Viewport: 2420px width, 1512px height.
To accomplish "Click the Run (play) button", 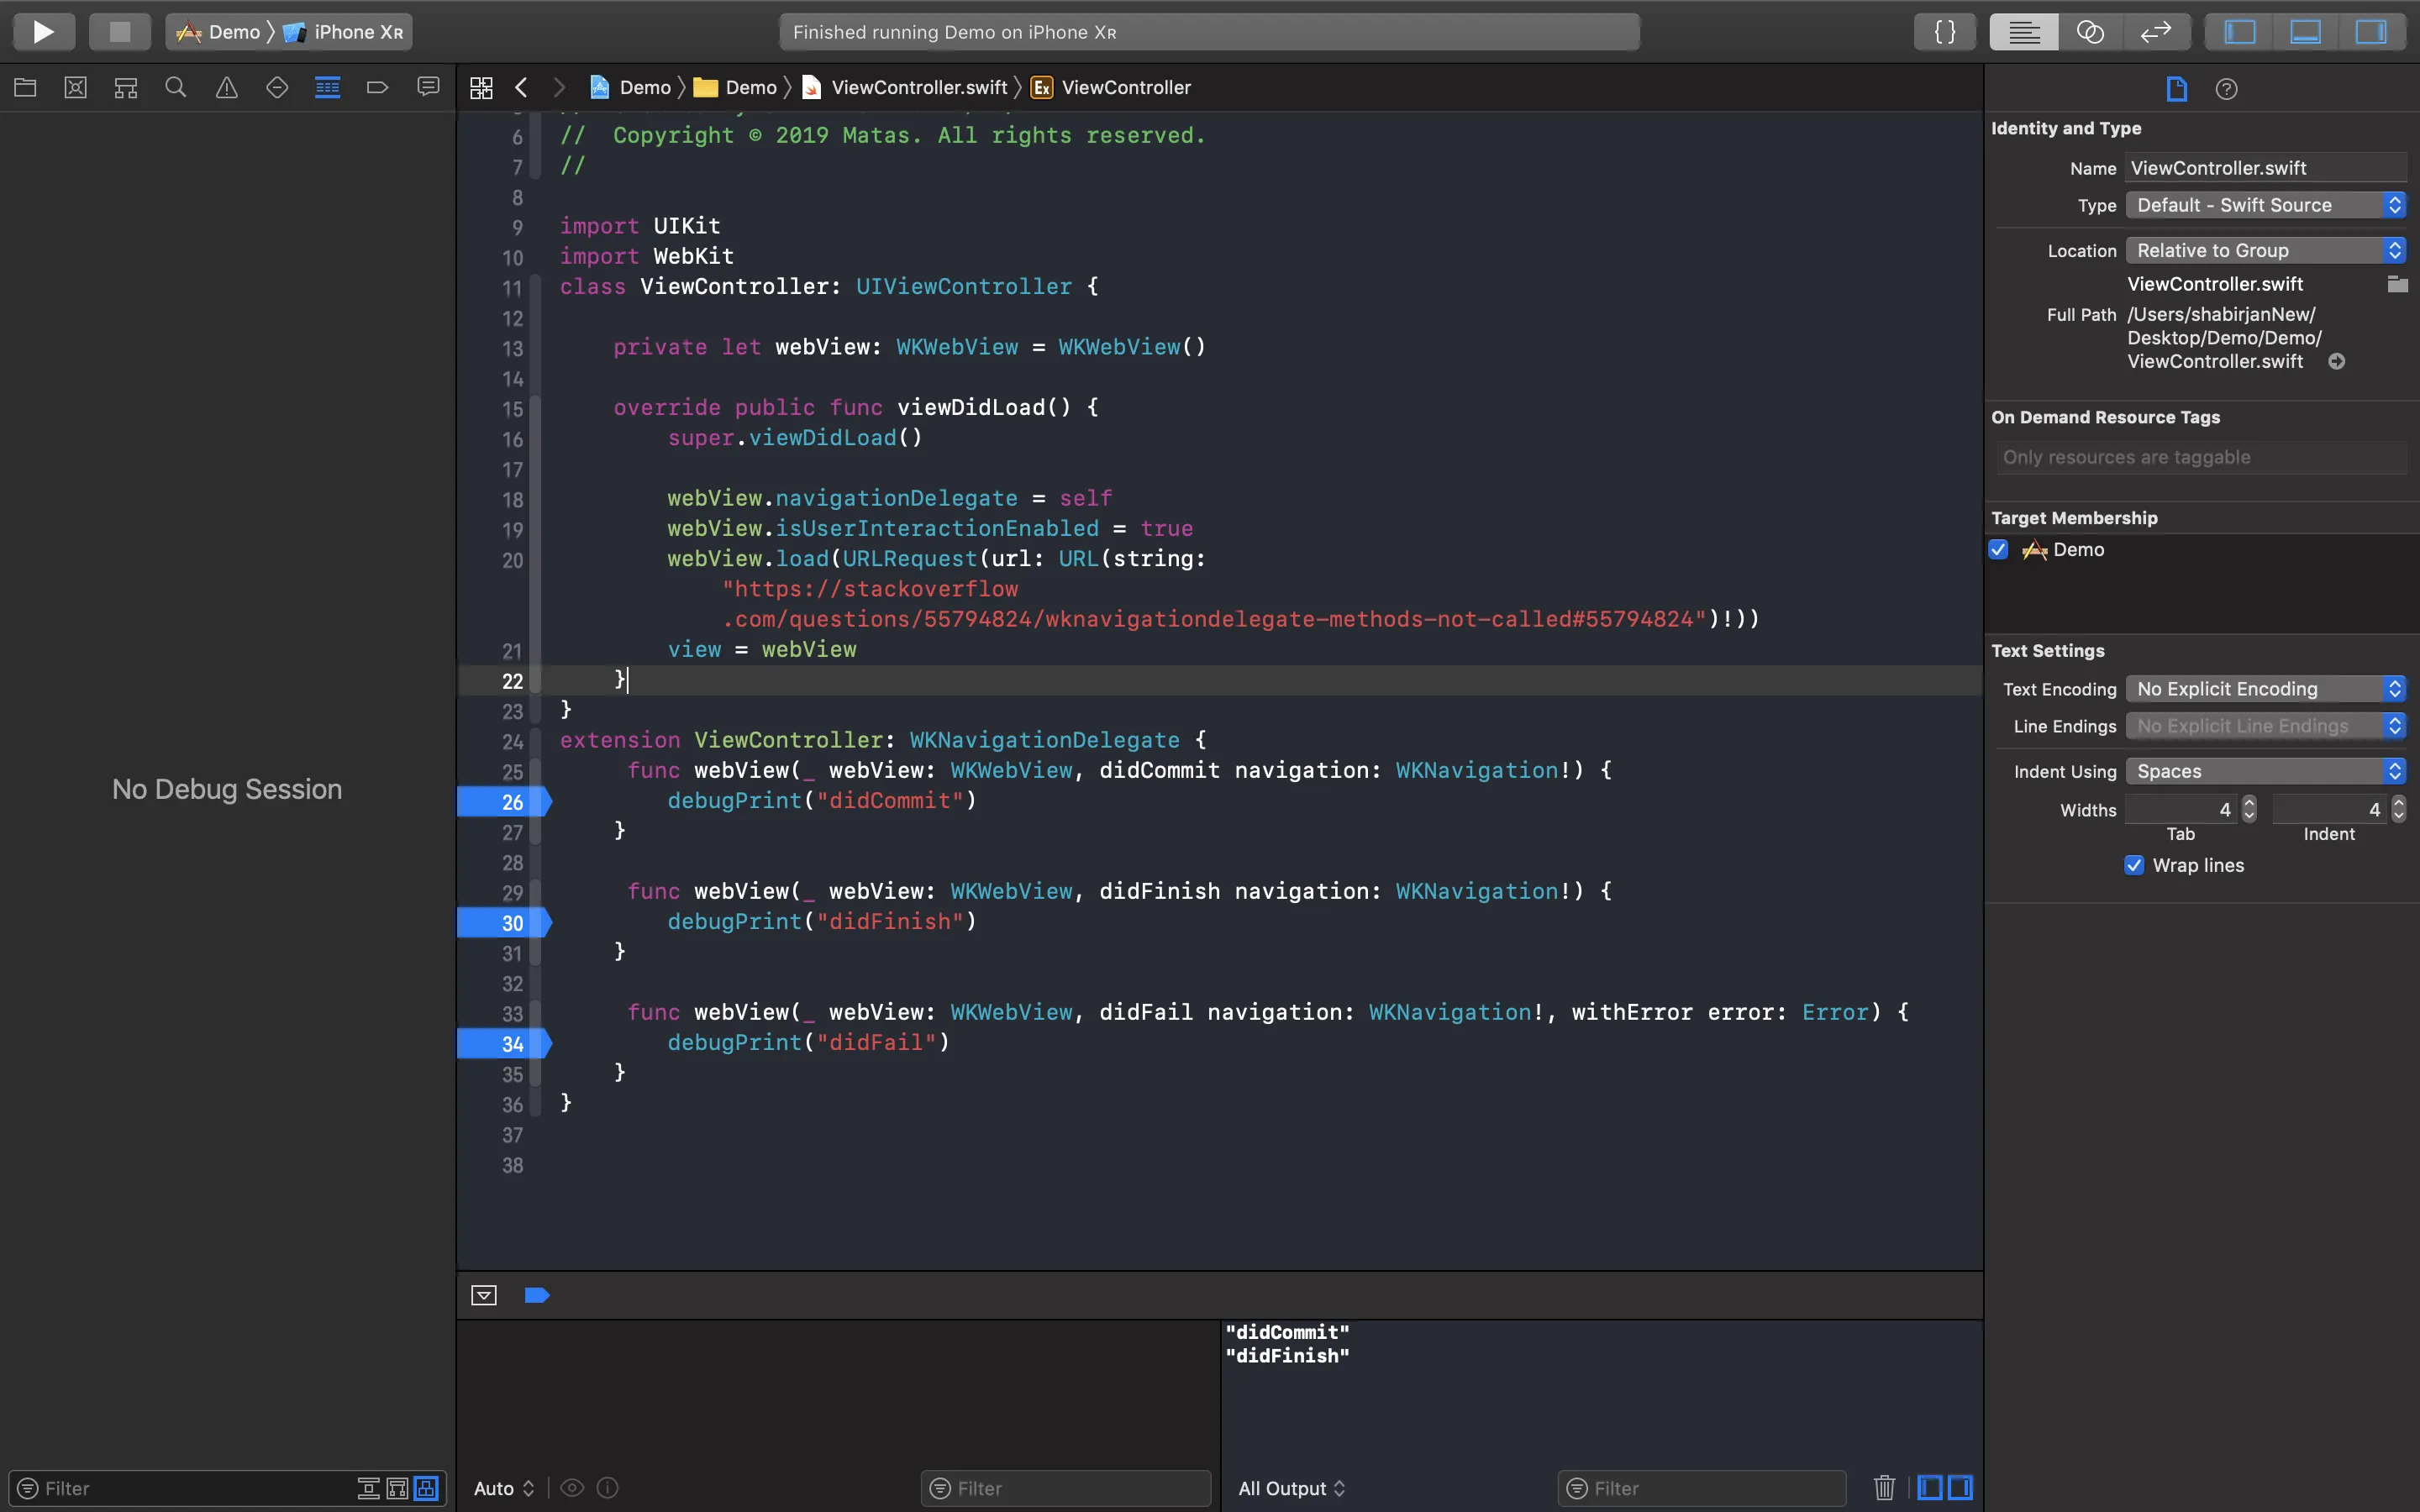I will [43, 32].
